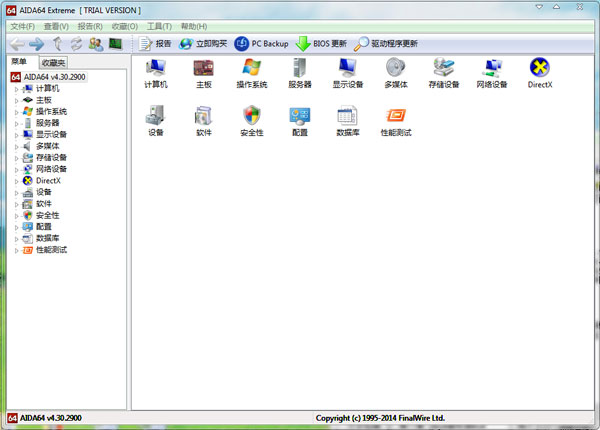Expand the 操作系统 tree node
Screen dimensions: 600x430
(16, 112)
